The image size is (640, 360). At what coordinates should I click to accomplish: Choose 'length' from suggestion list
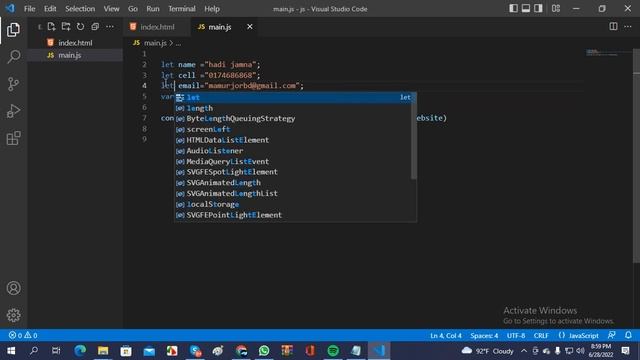[293, 108]
